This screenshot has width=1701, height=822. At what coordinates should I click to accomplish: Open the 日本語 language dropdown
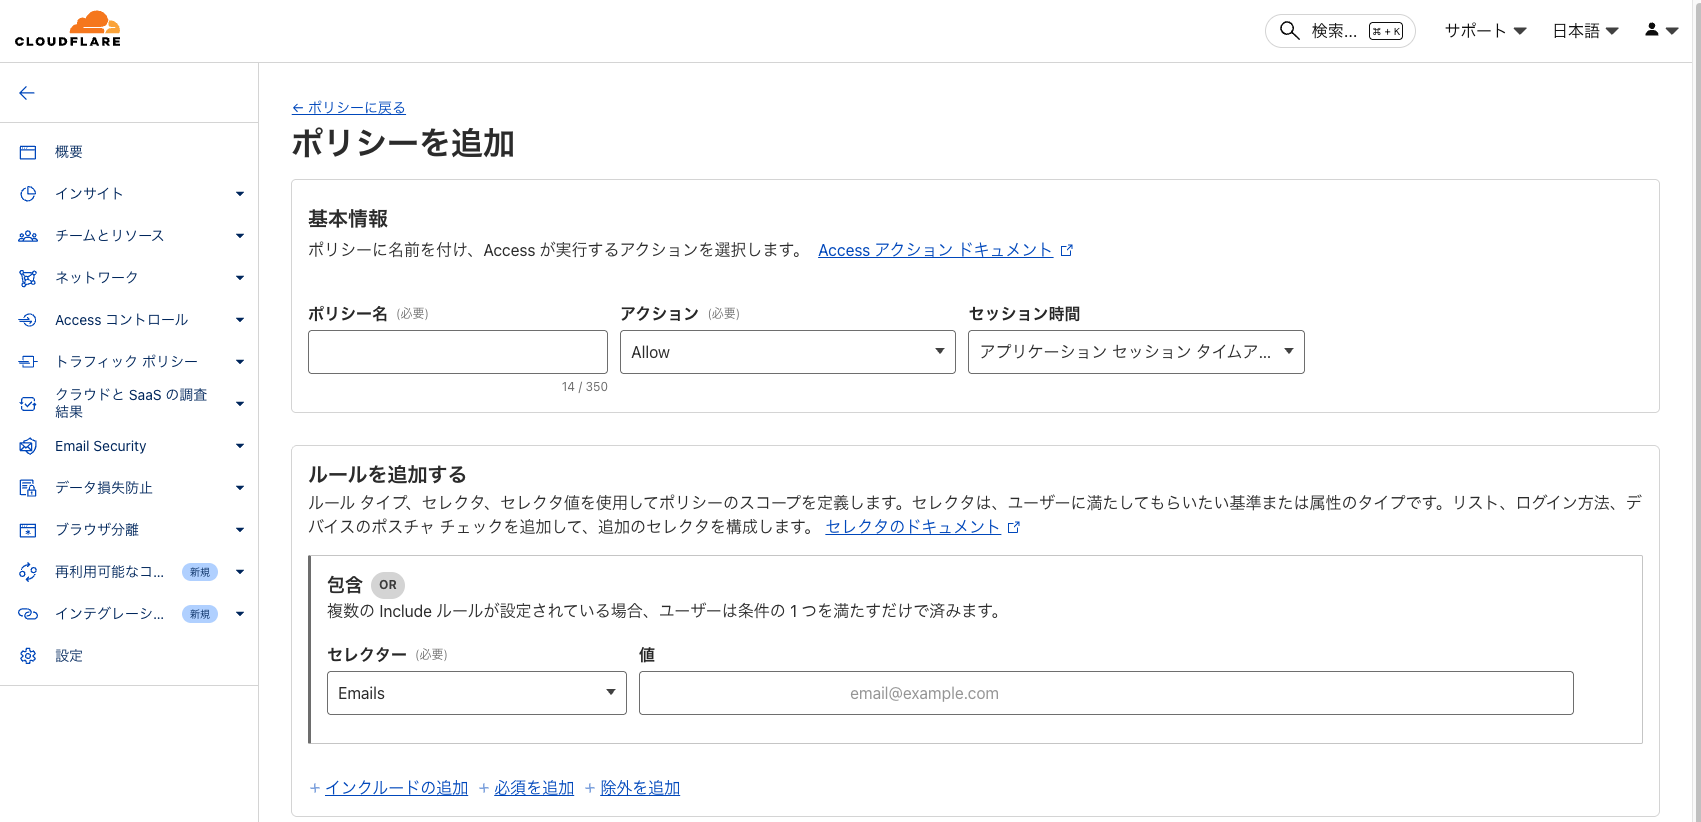point(1586,31)
